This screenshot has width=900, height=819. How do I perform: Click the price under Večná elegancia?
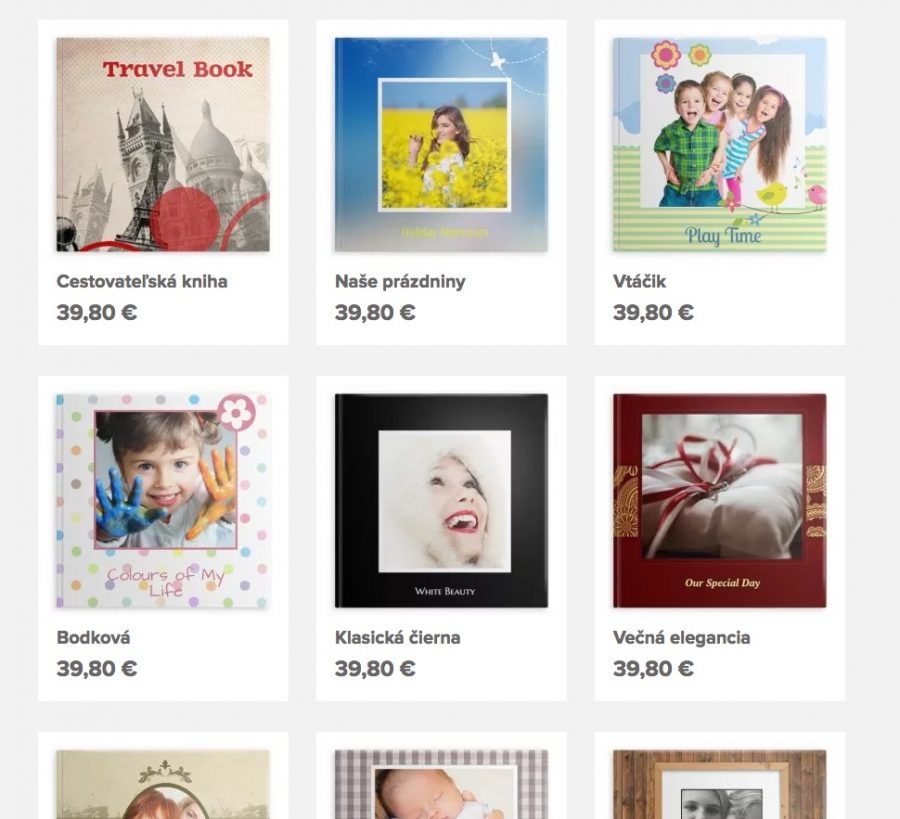coord(653,669)
